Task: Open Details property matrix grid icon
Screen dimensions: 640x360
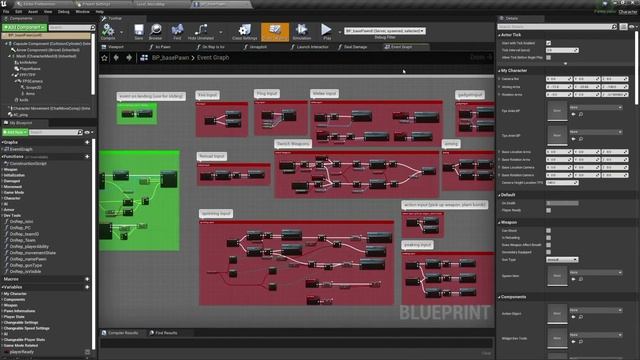Action: pos(623,27)
